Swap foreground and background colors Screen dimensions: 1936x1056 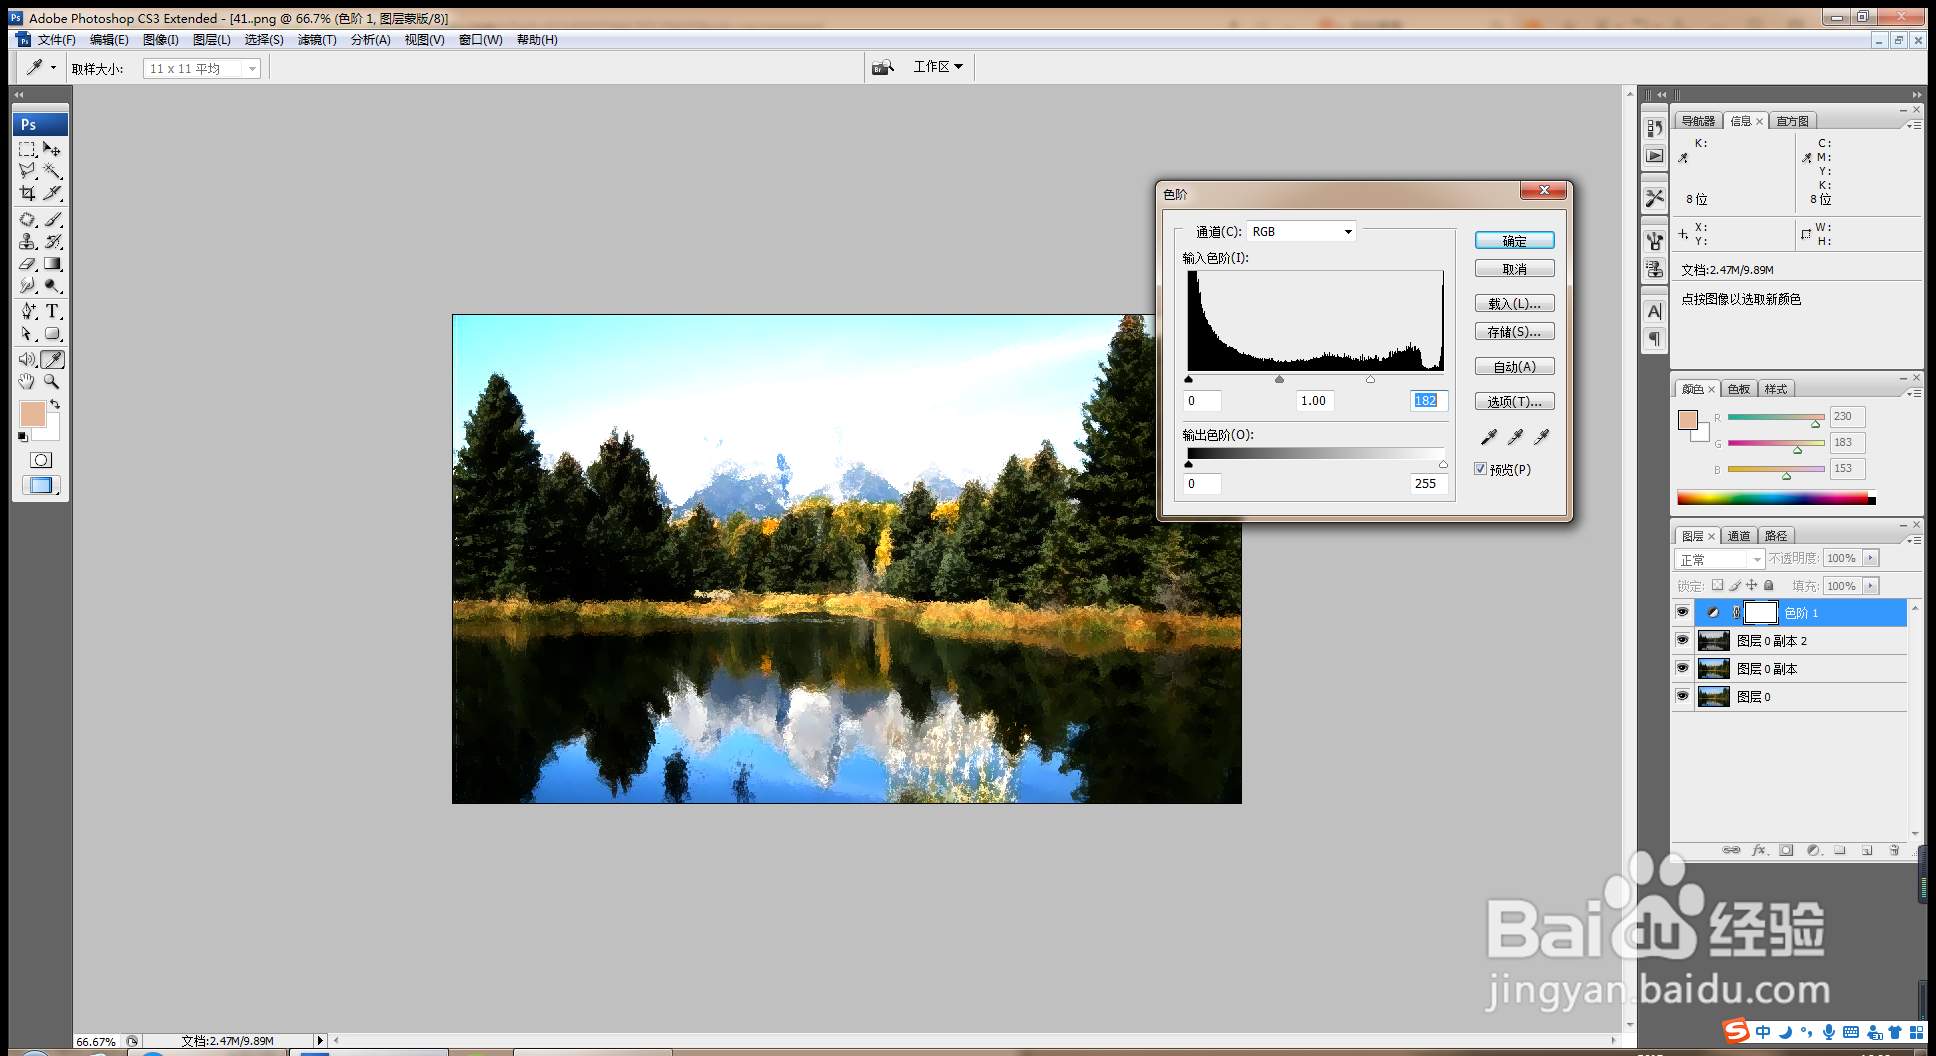[x=55, y=405]
